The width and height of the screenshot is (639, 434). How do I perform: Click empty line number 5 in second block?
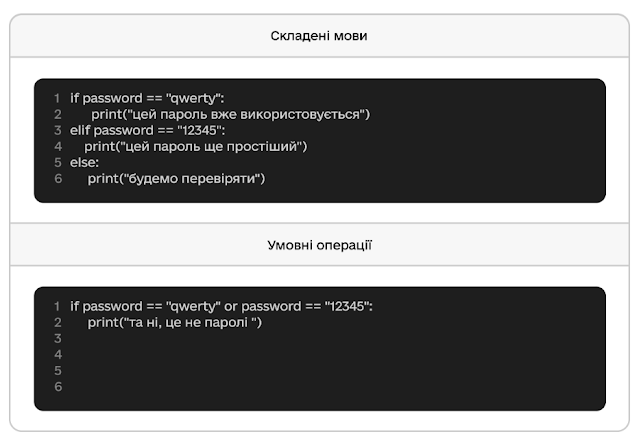tap(58, 370)
